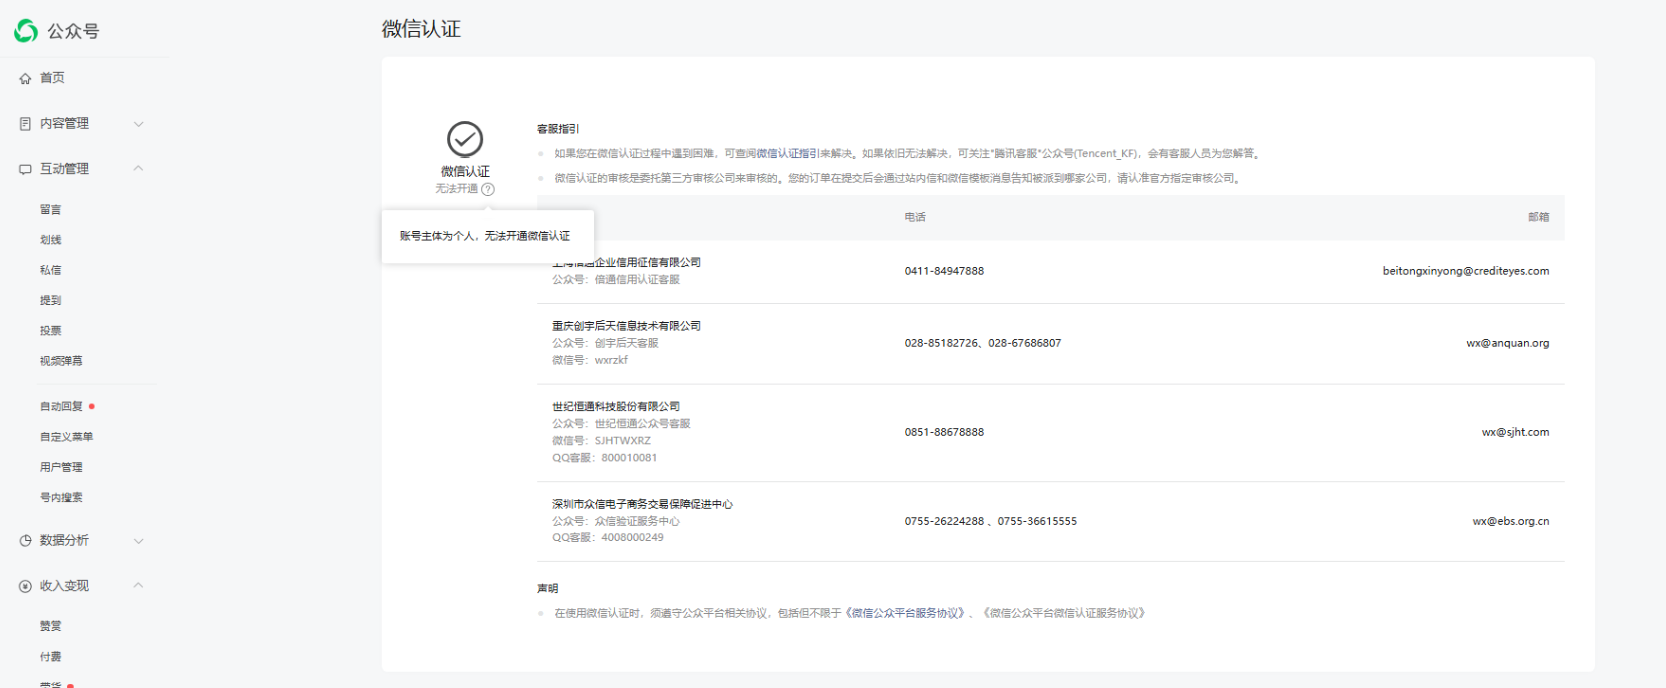Click the document icon beside 内容管理
This screenshot has height=688, width=1666.
(25, 124)
